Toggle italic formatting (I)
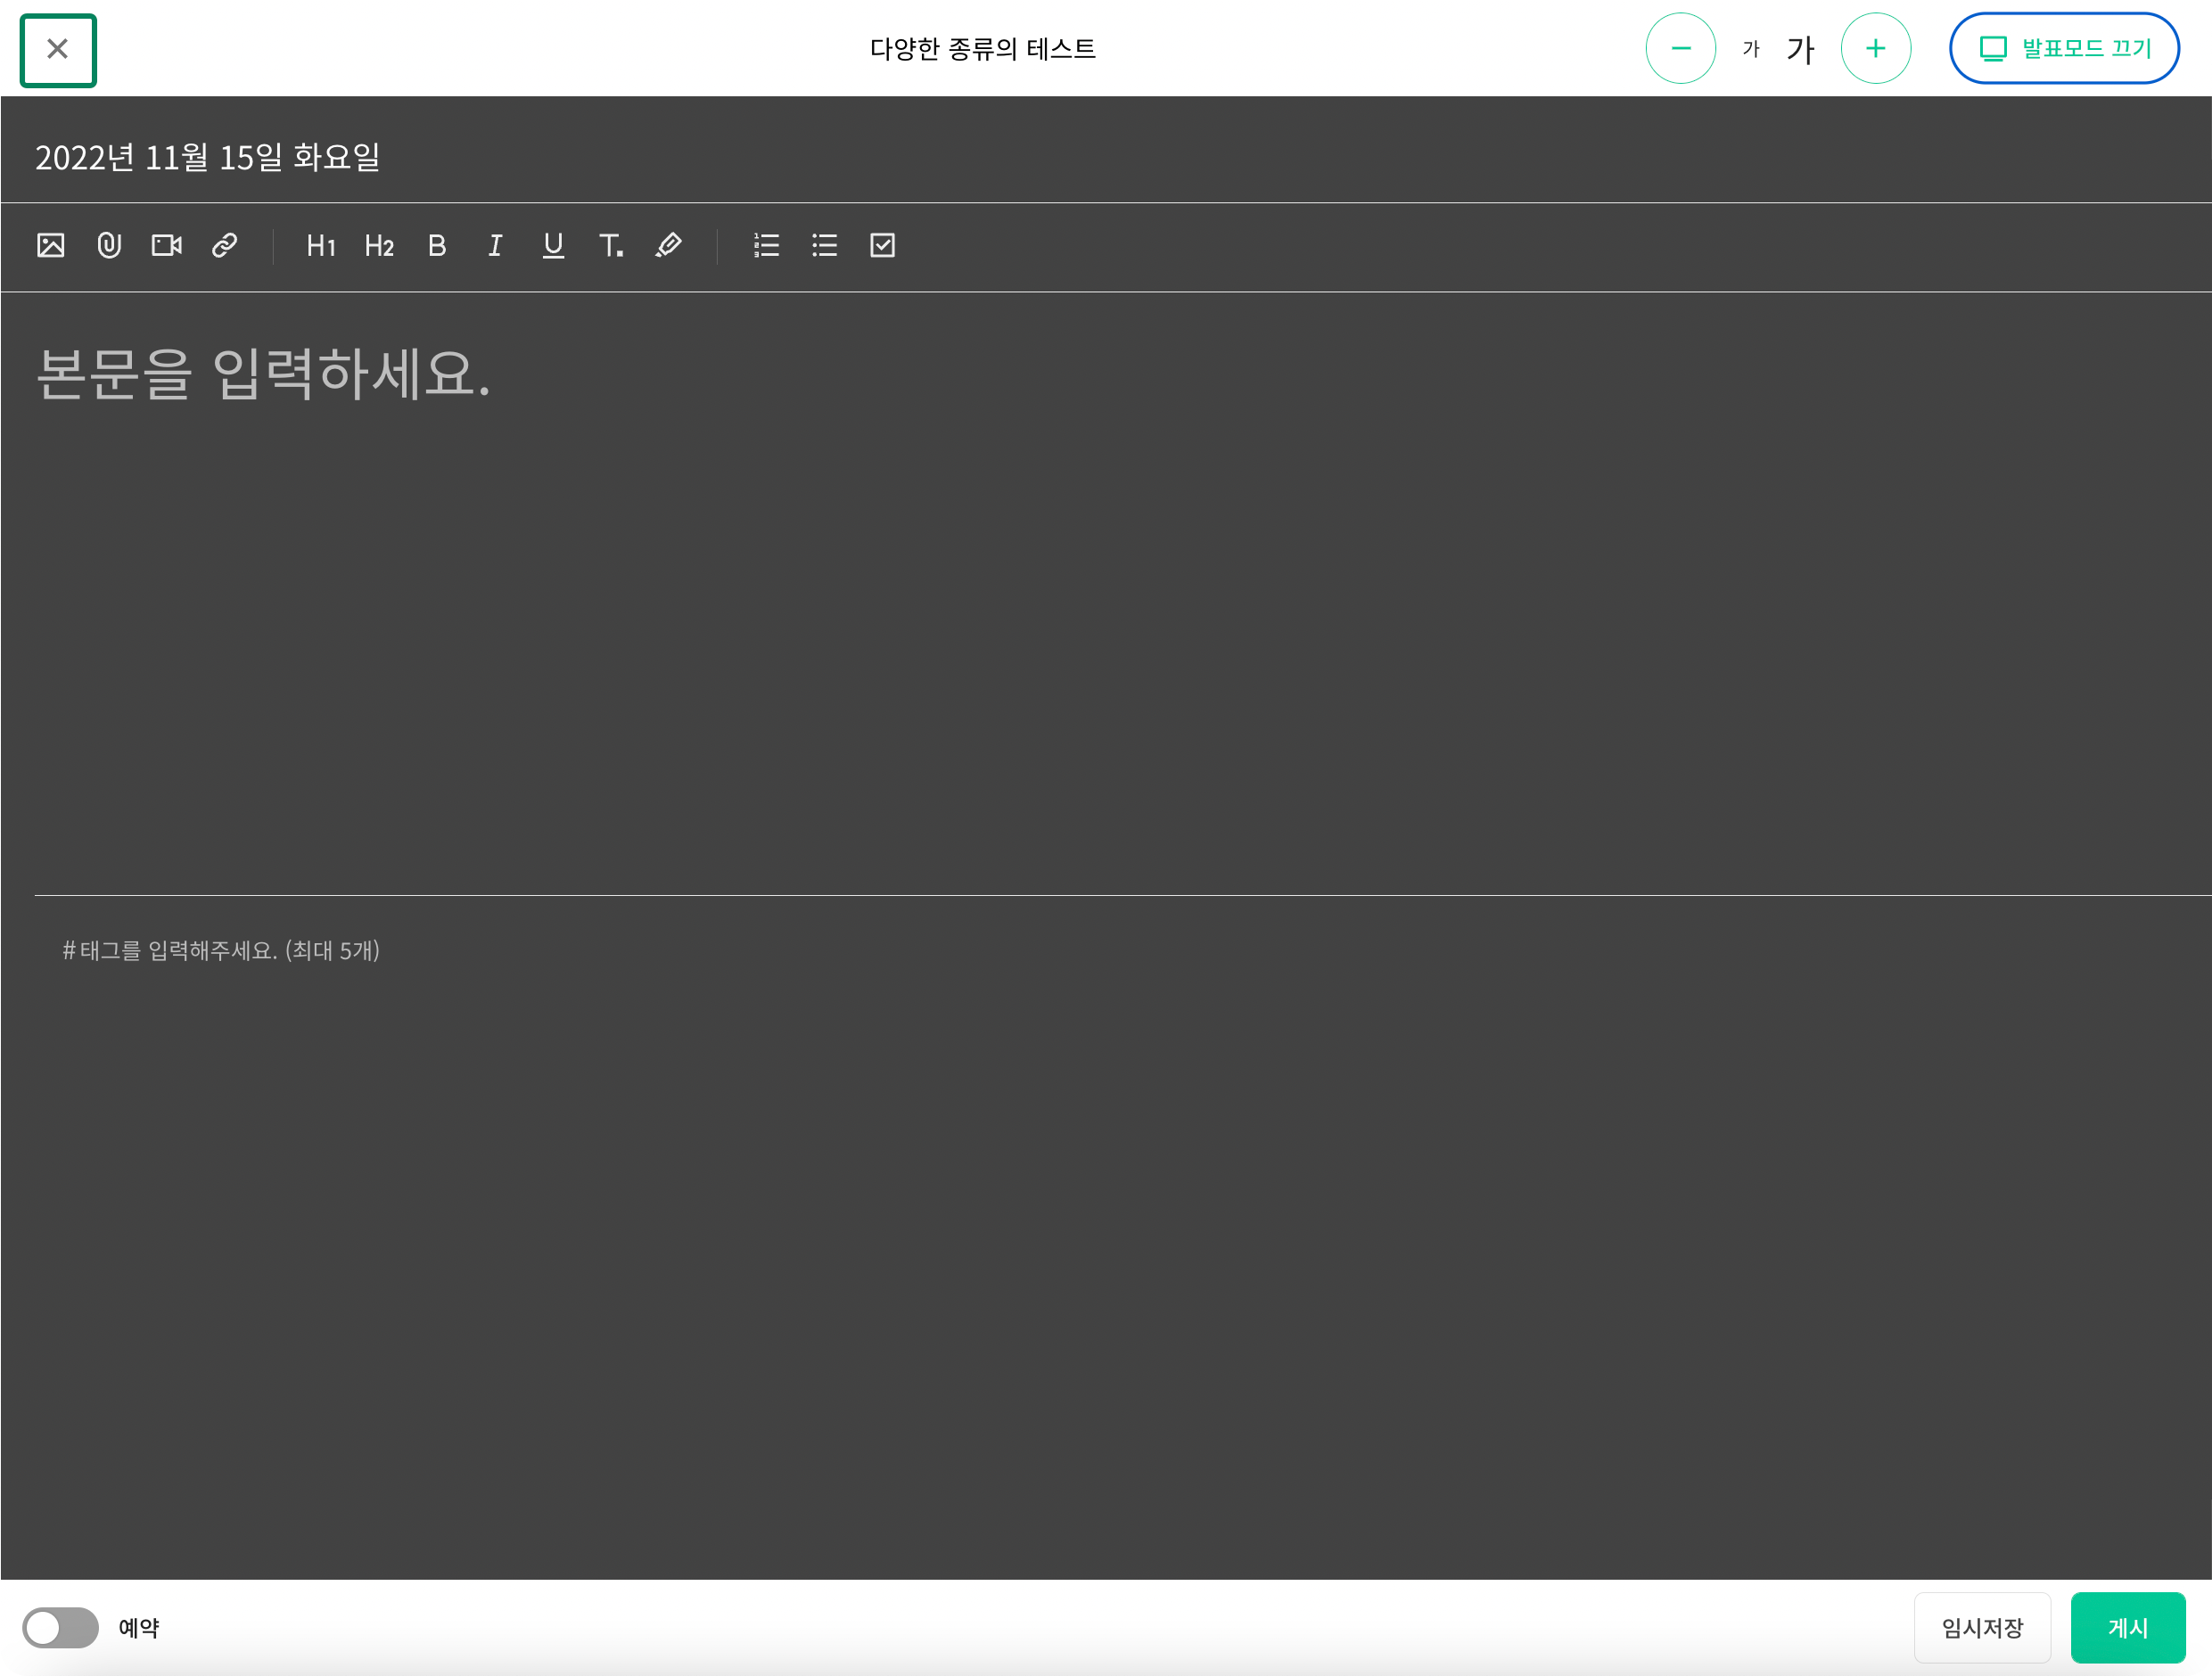This screenshot has height=1676, width=2212. [495, 246]
